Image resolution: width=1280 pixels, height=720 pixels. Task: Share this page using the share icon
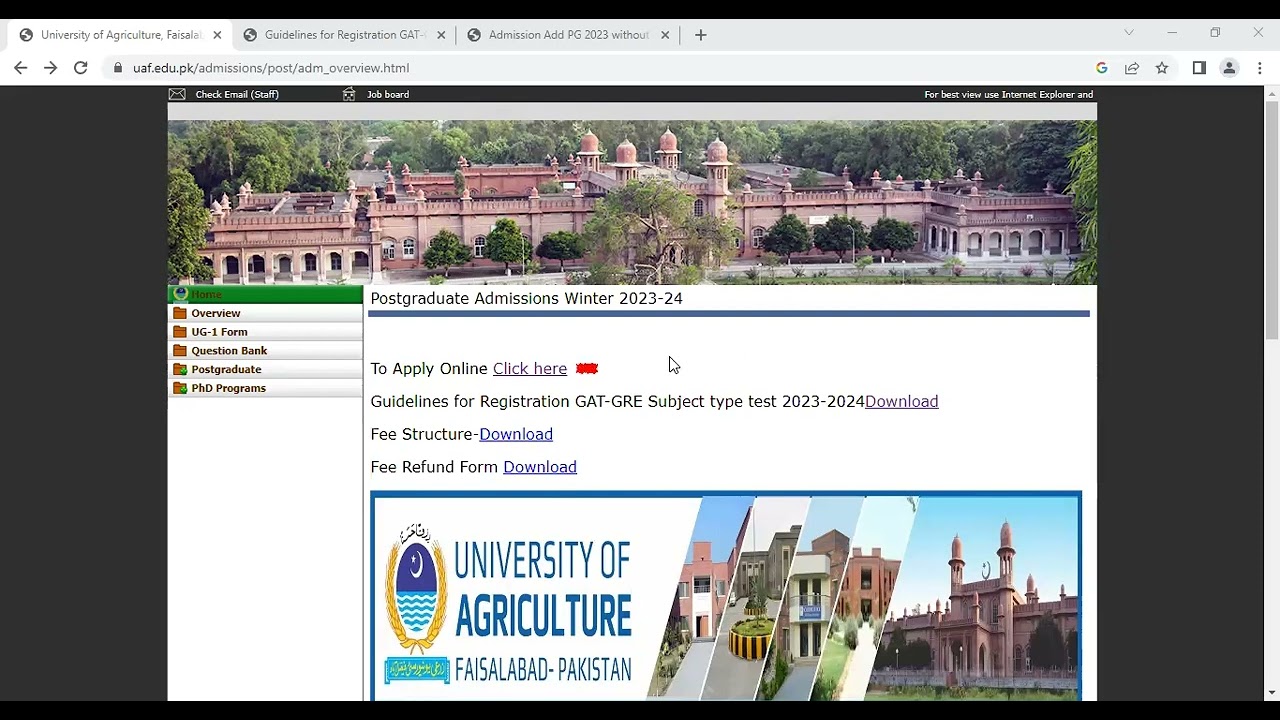(1132, 68)
